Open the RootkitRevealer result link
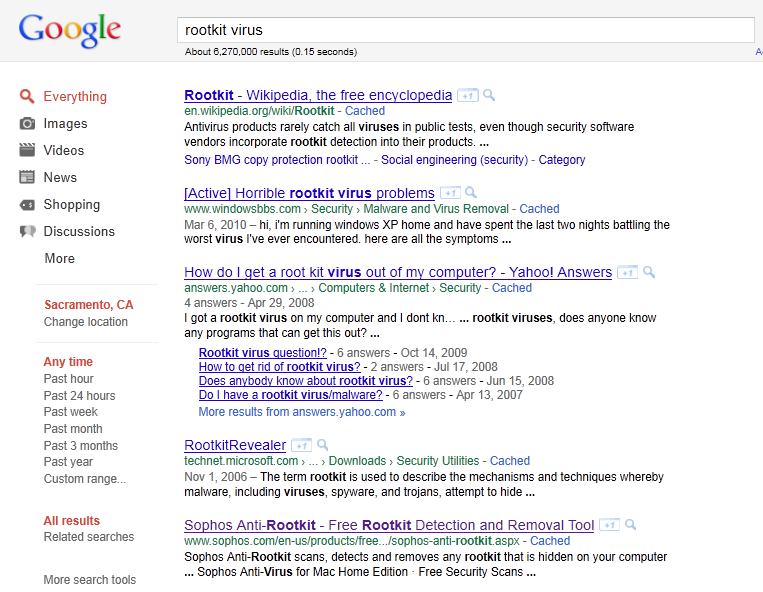Image resolution: width=763 pixels, height=592 pixels. tap(235, 445)
